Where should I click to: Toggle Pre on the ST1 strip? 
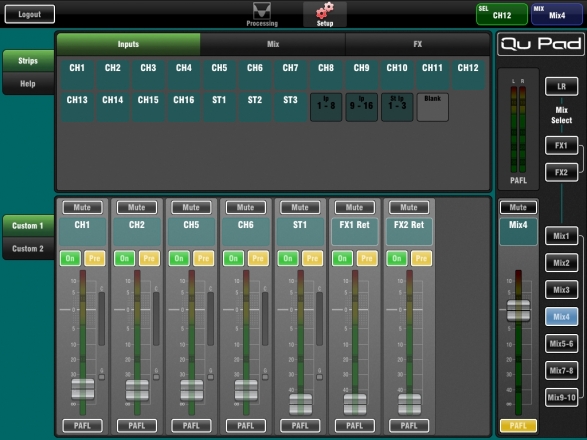(x=312, y=258)
